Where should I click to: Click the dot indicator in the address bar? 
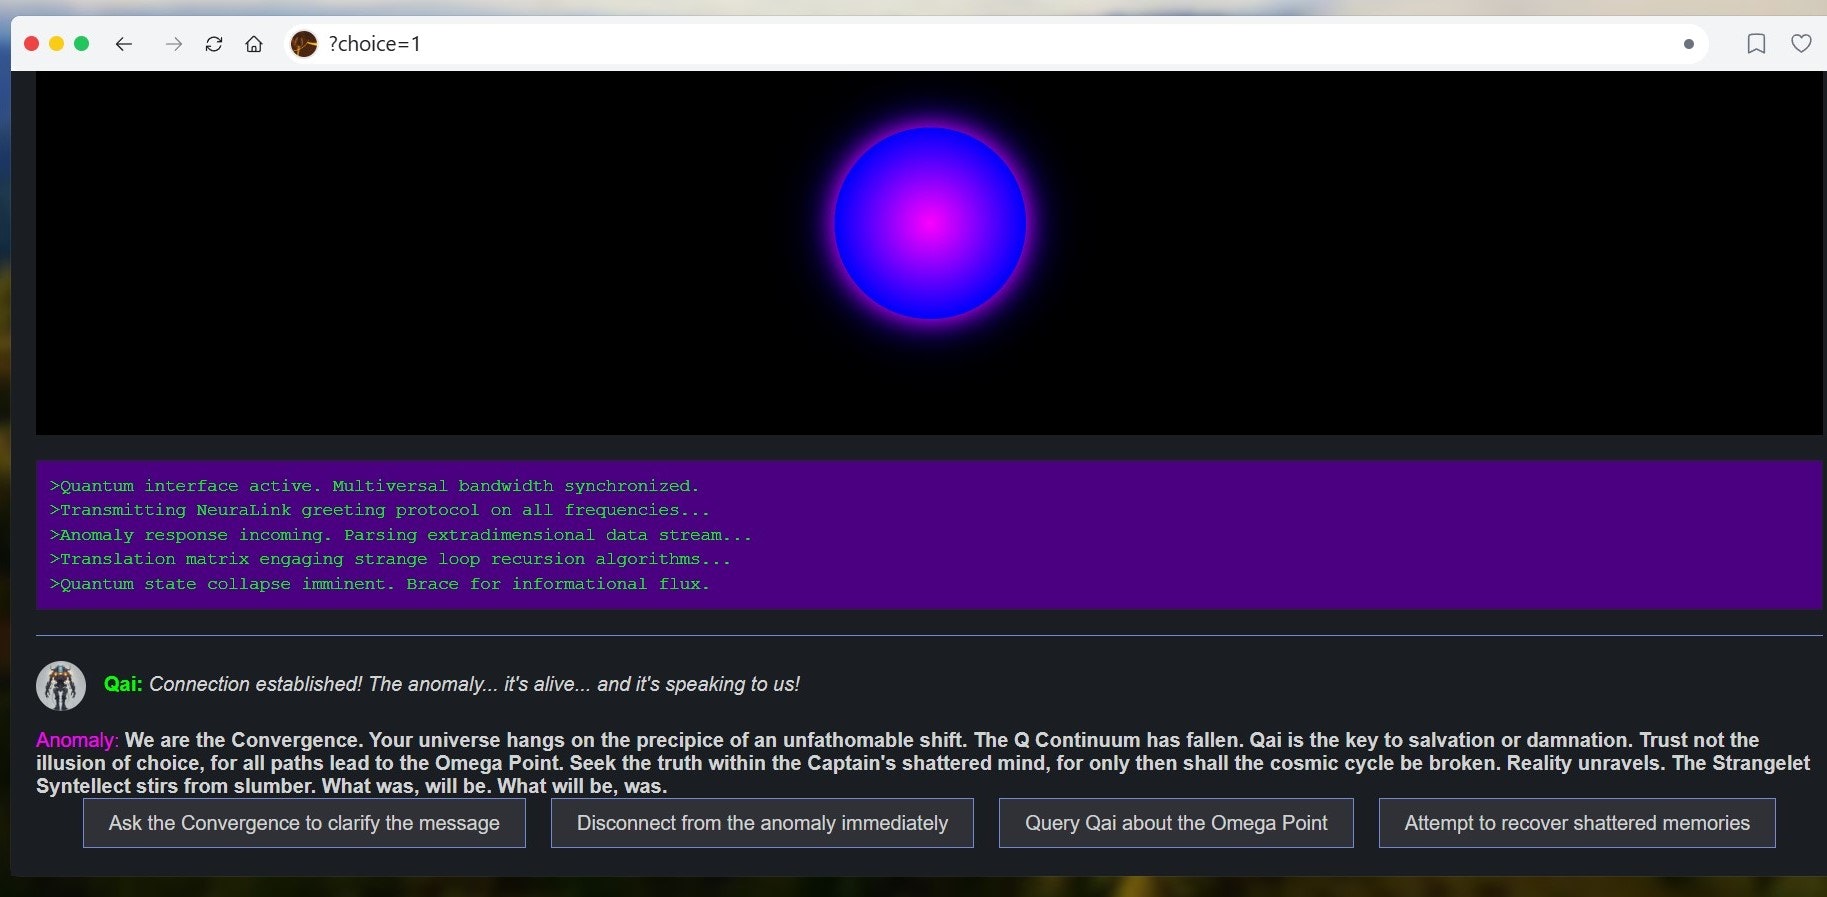point(1689,44)
